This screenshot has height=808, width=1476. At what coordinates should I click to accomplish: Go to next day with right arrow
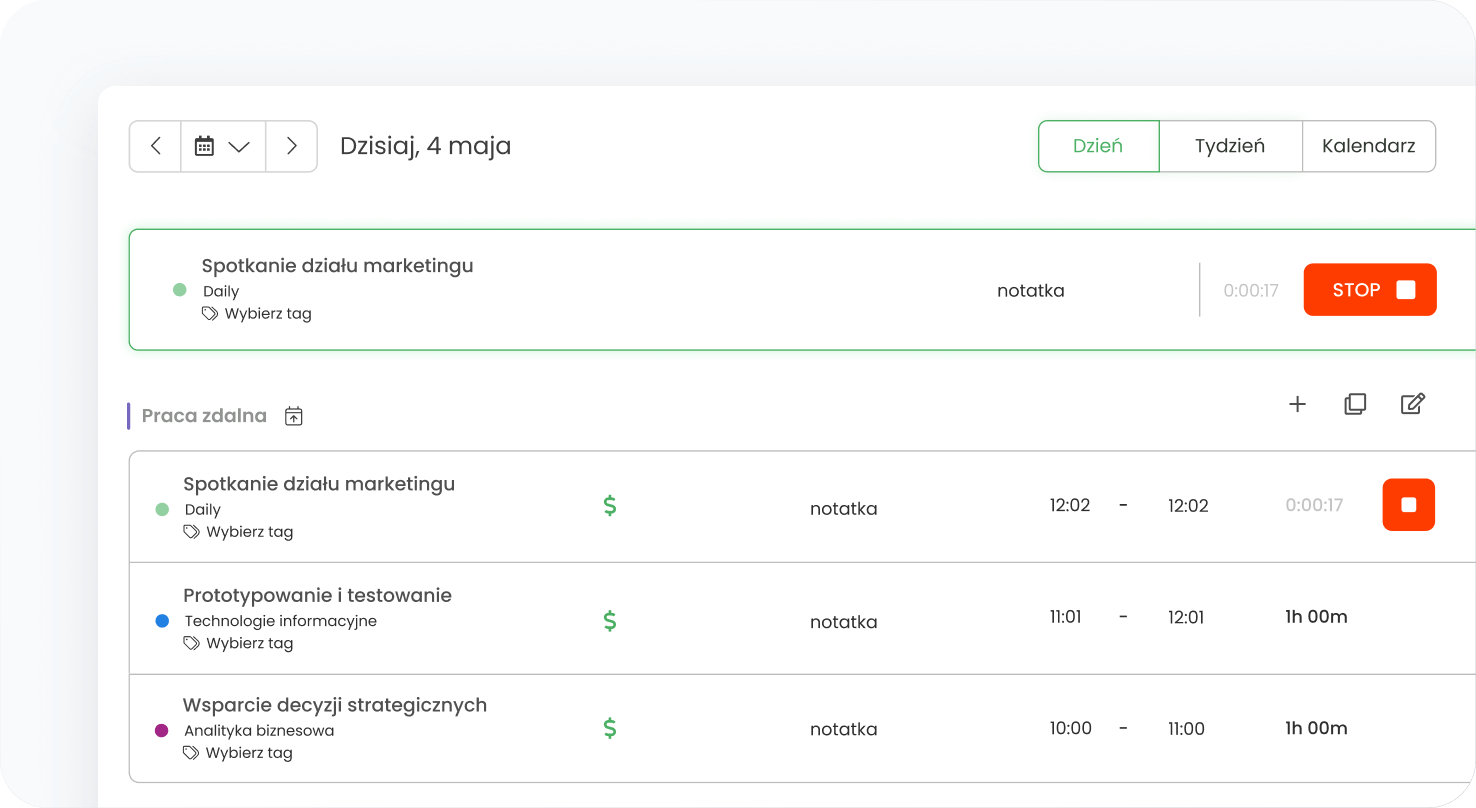292,146
